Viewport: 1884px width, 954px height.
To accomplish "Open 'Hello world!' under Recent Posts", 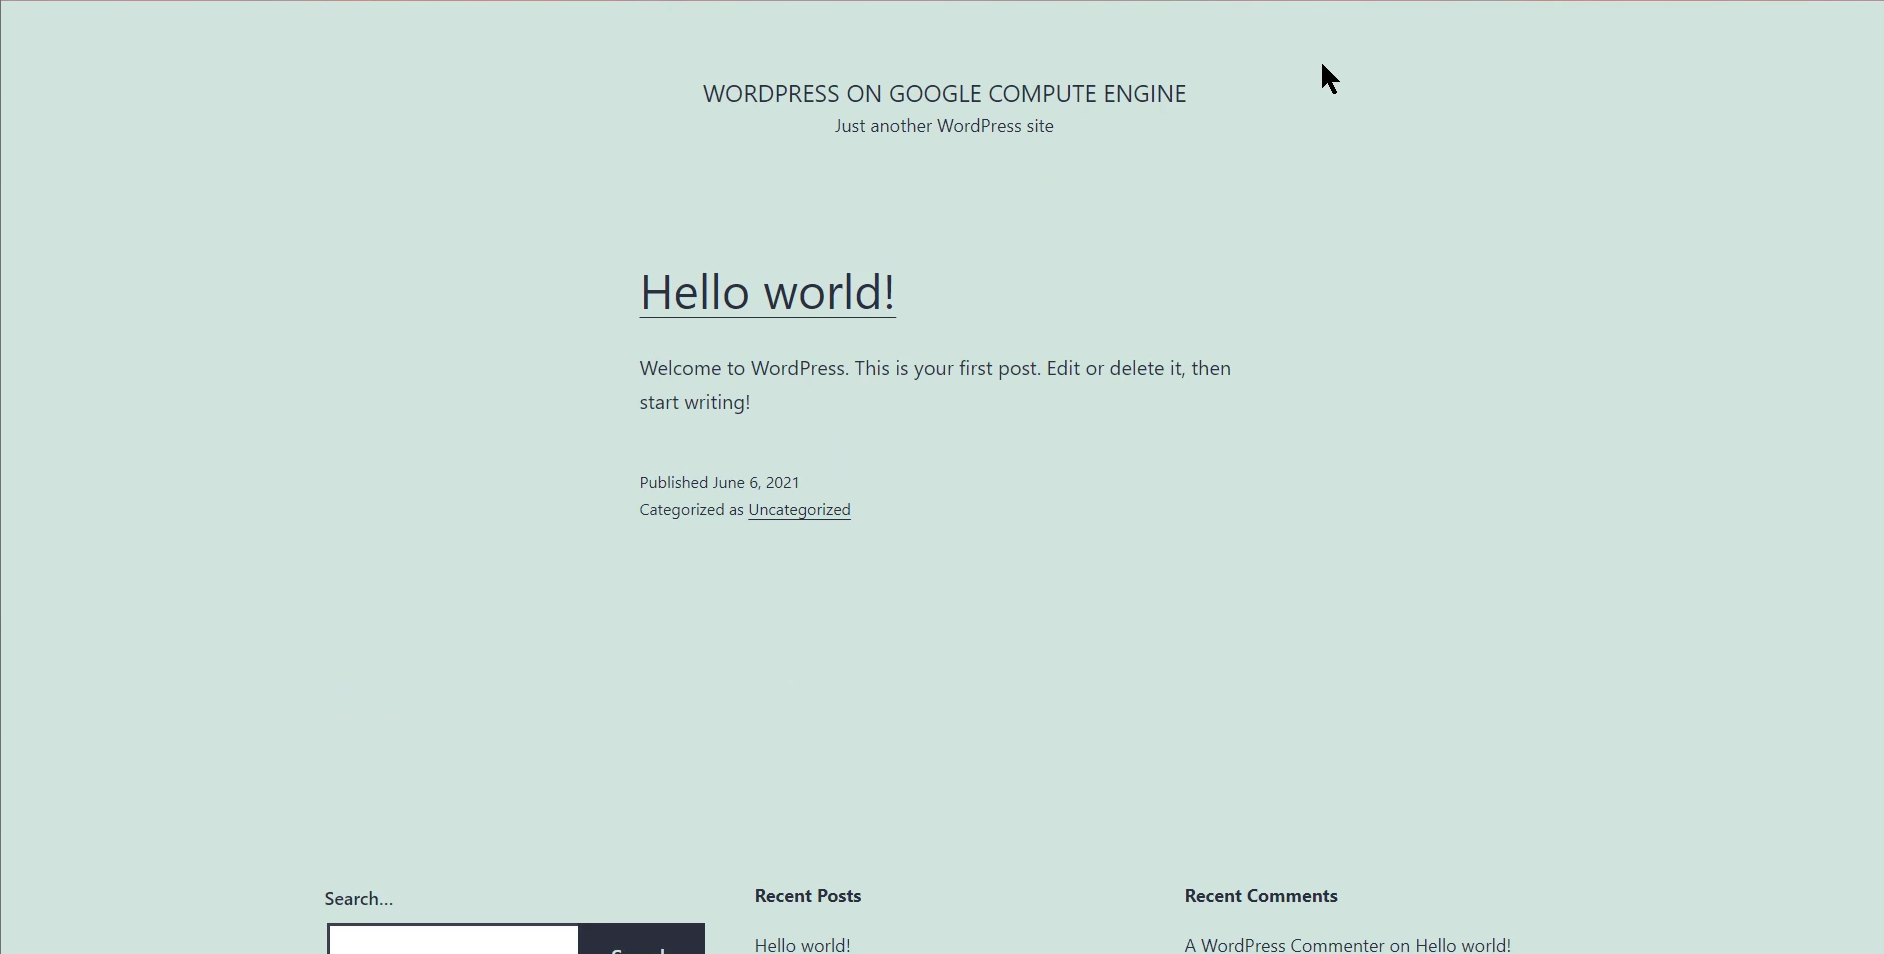I will pyautogui.click(x=802, y=945).
